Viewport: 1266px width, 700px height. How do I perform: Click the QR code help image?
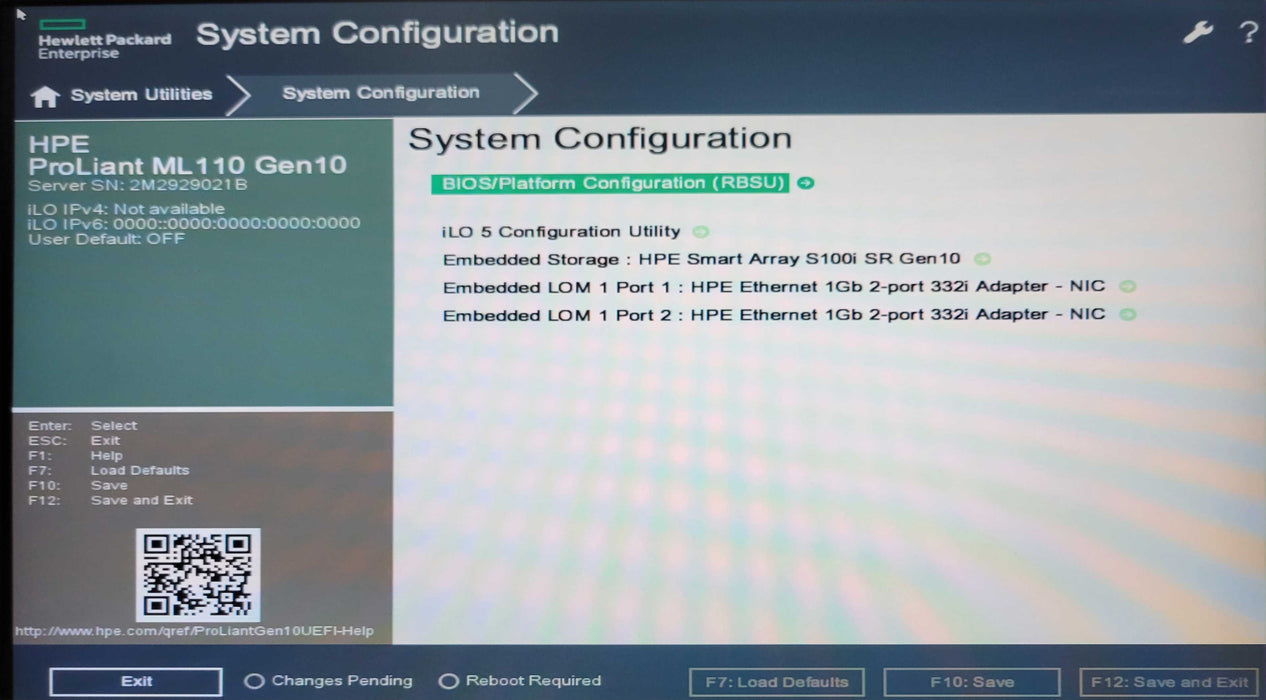tap(198, 575)
